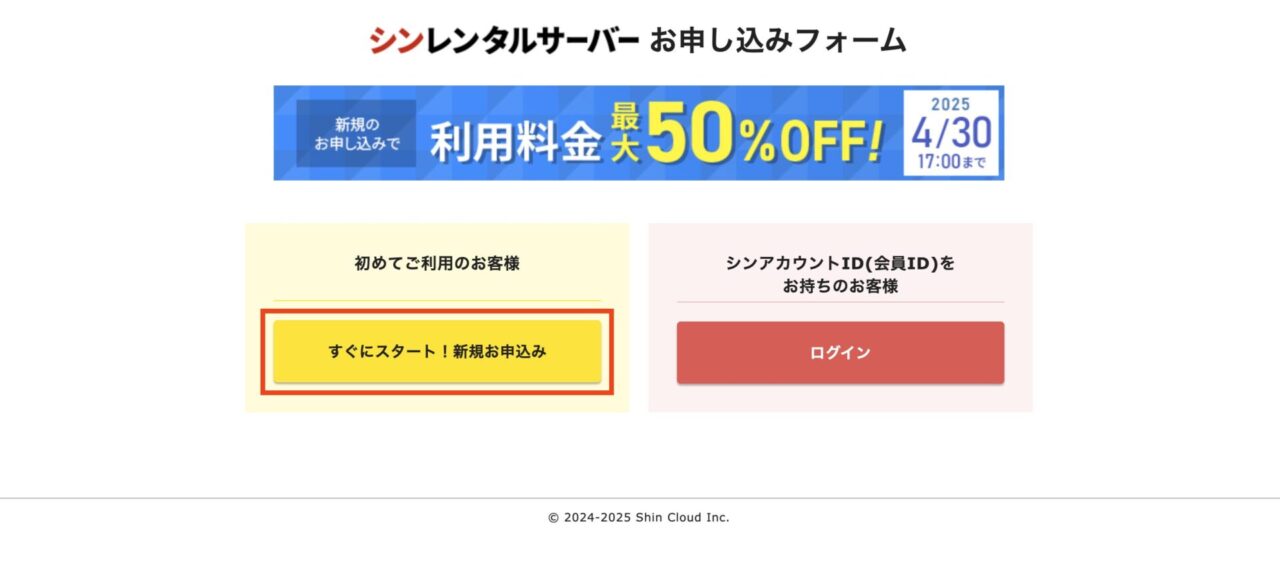Click the © 2024-2025 copyright text

point(590,518)
